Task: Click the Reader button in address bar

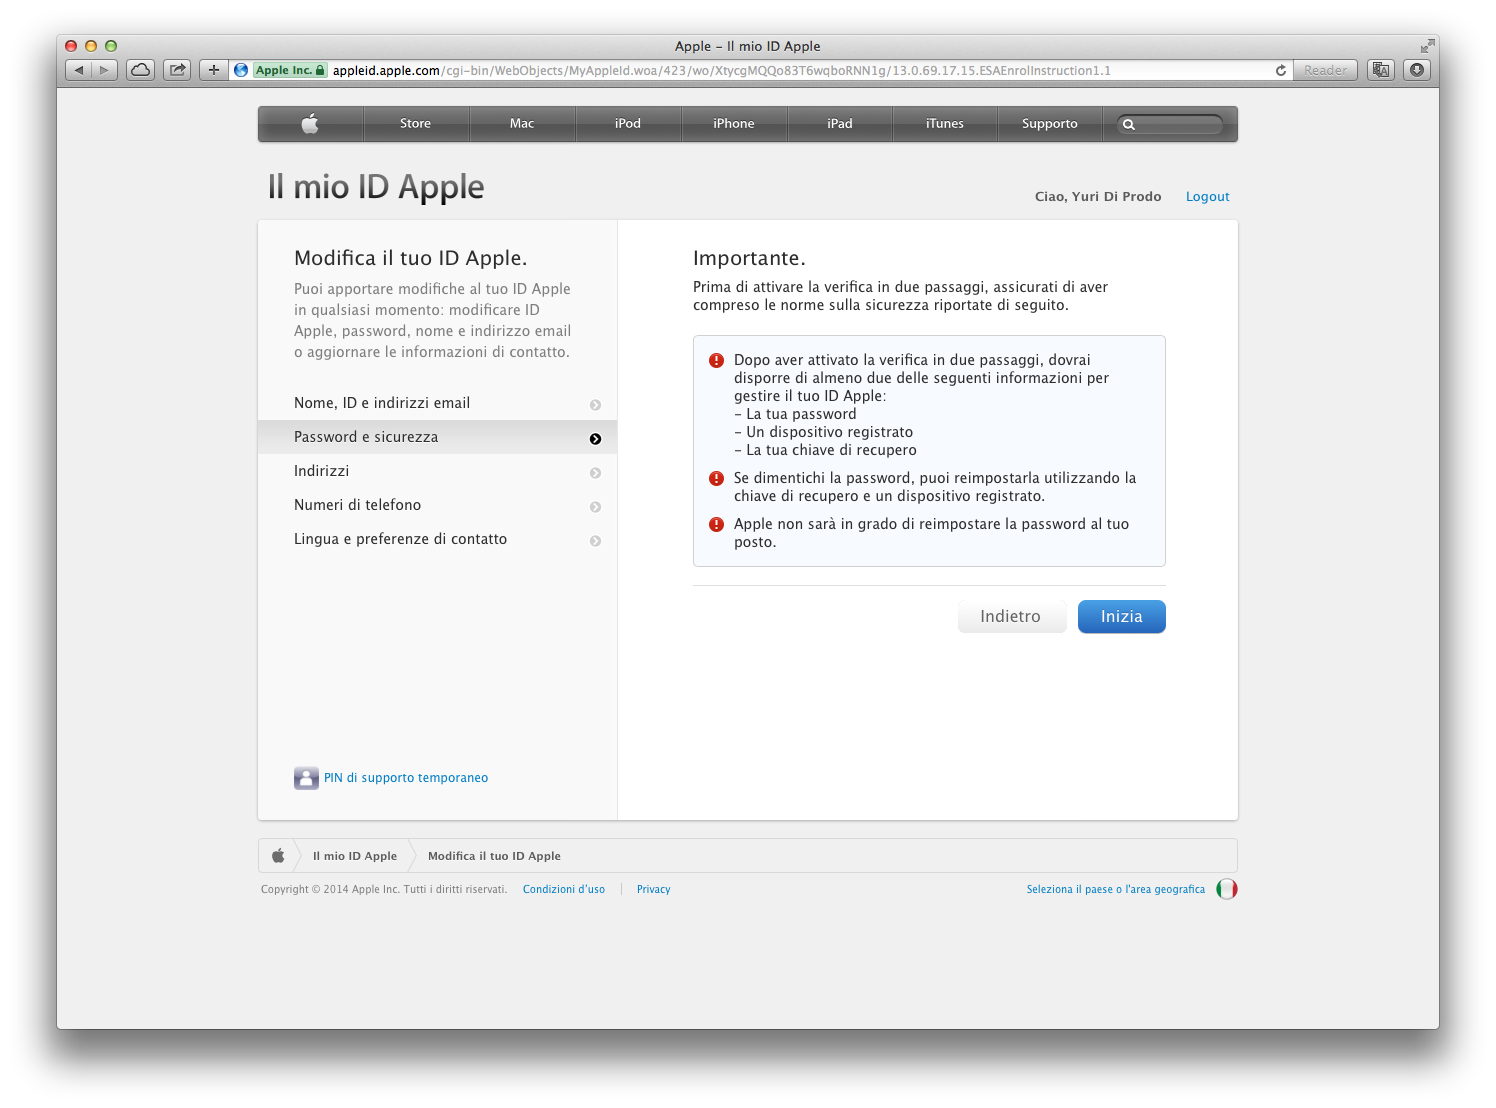Action: (x=1325, y=70)
